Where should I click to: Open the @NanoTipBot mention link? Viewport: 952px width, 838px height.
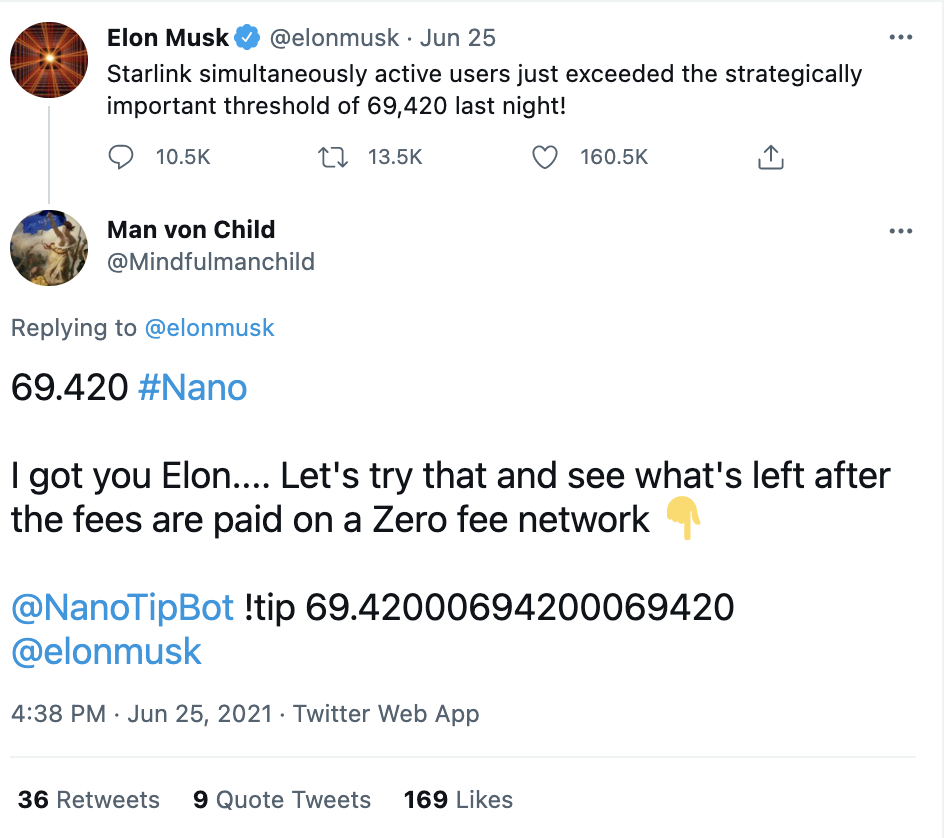(122, 608)
